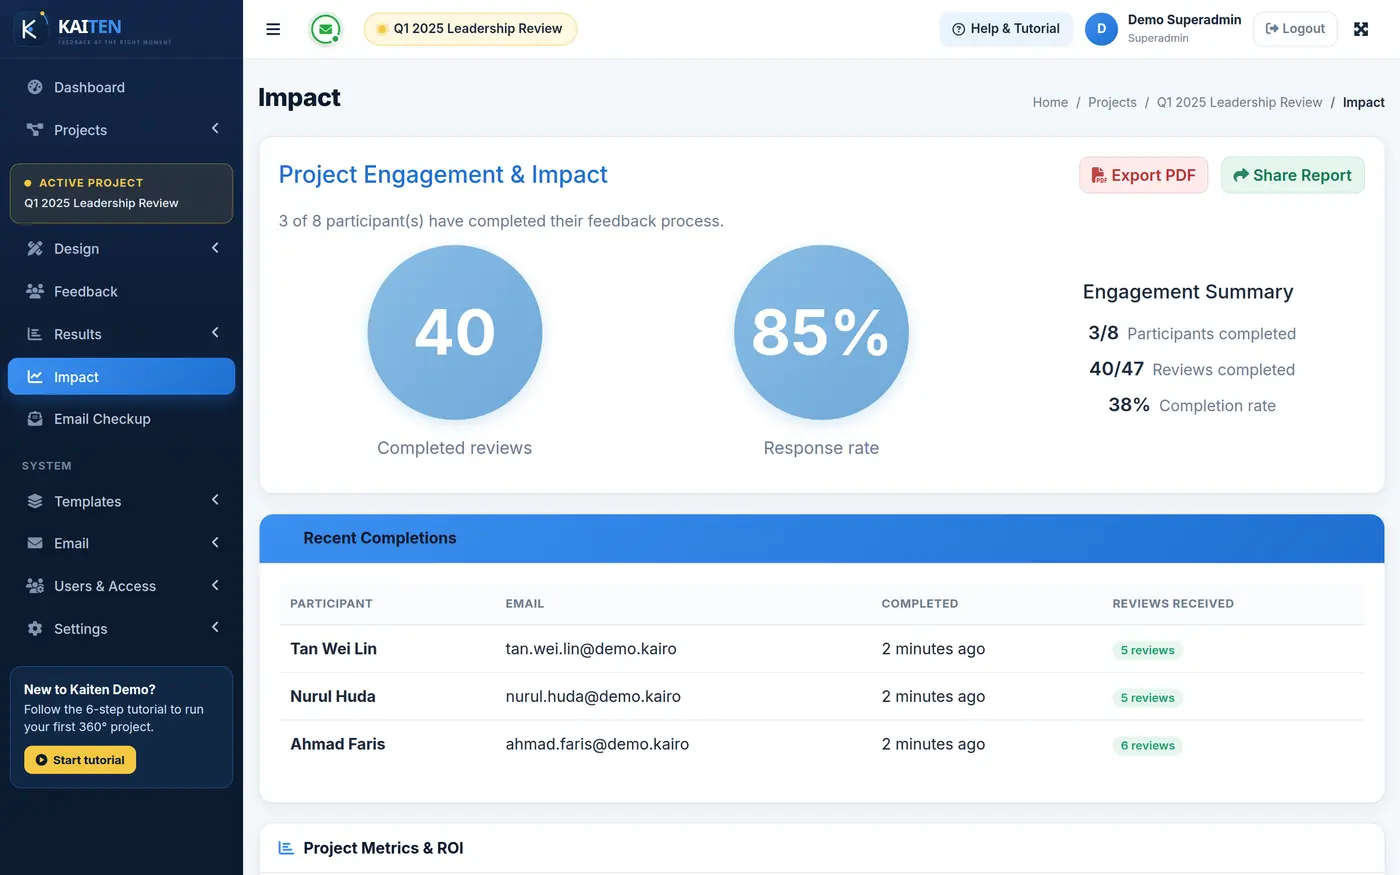
Task: Start the tutorial from the sidebar card
Action: click(x=80, y=760)
